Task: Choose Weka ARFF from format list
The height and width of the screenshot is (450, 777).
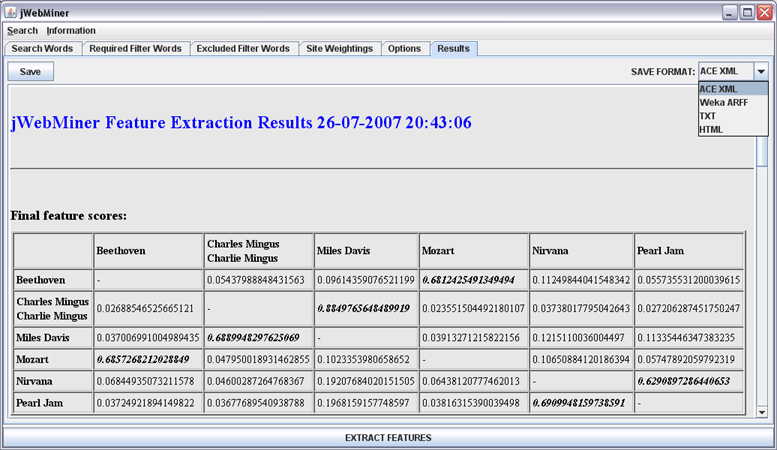Action: (x=733, y=103)
